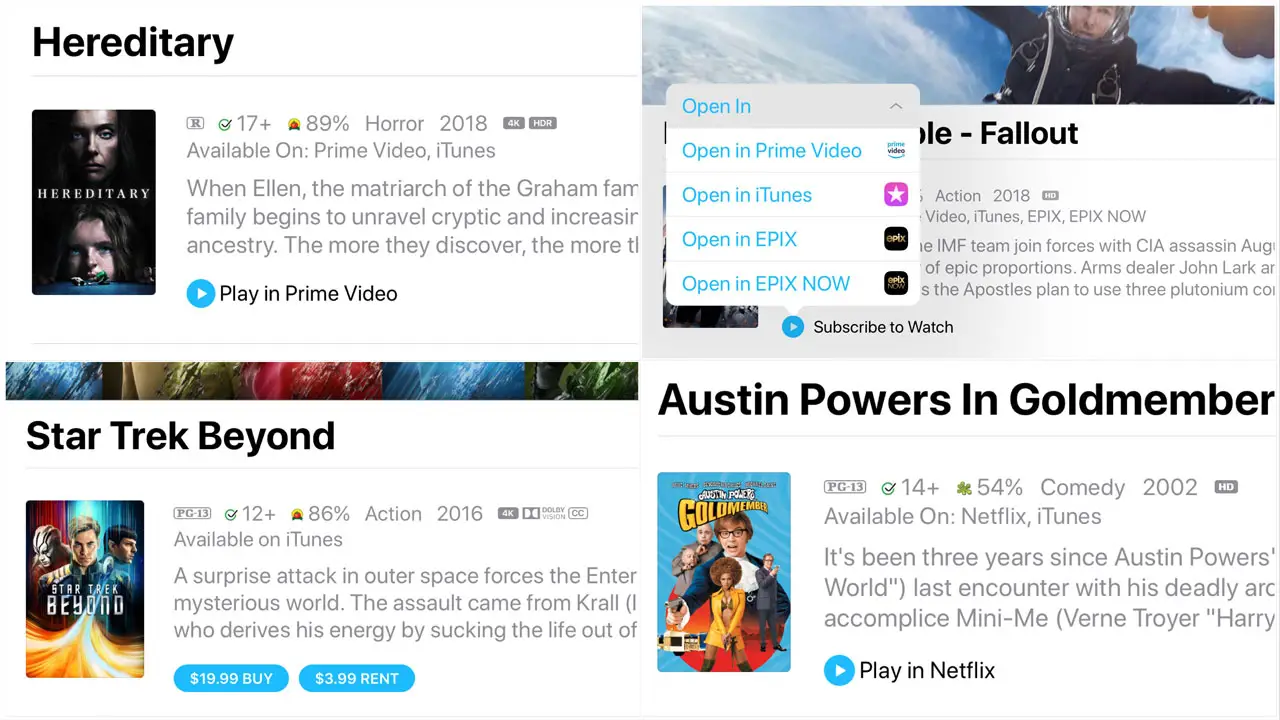This screenshot has height=720, width=1280.
Task: Choose Open in EPIX
Action: [793, 239]
